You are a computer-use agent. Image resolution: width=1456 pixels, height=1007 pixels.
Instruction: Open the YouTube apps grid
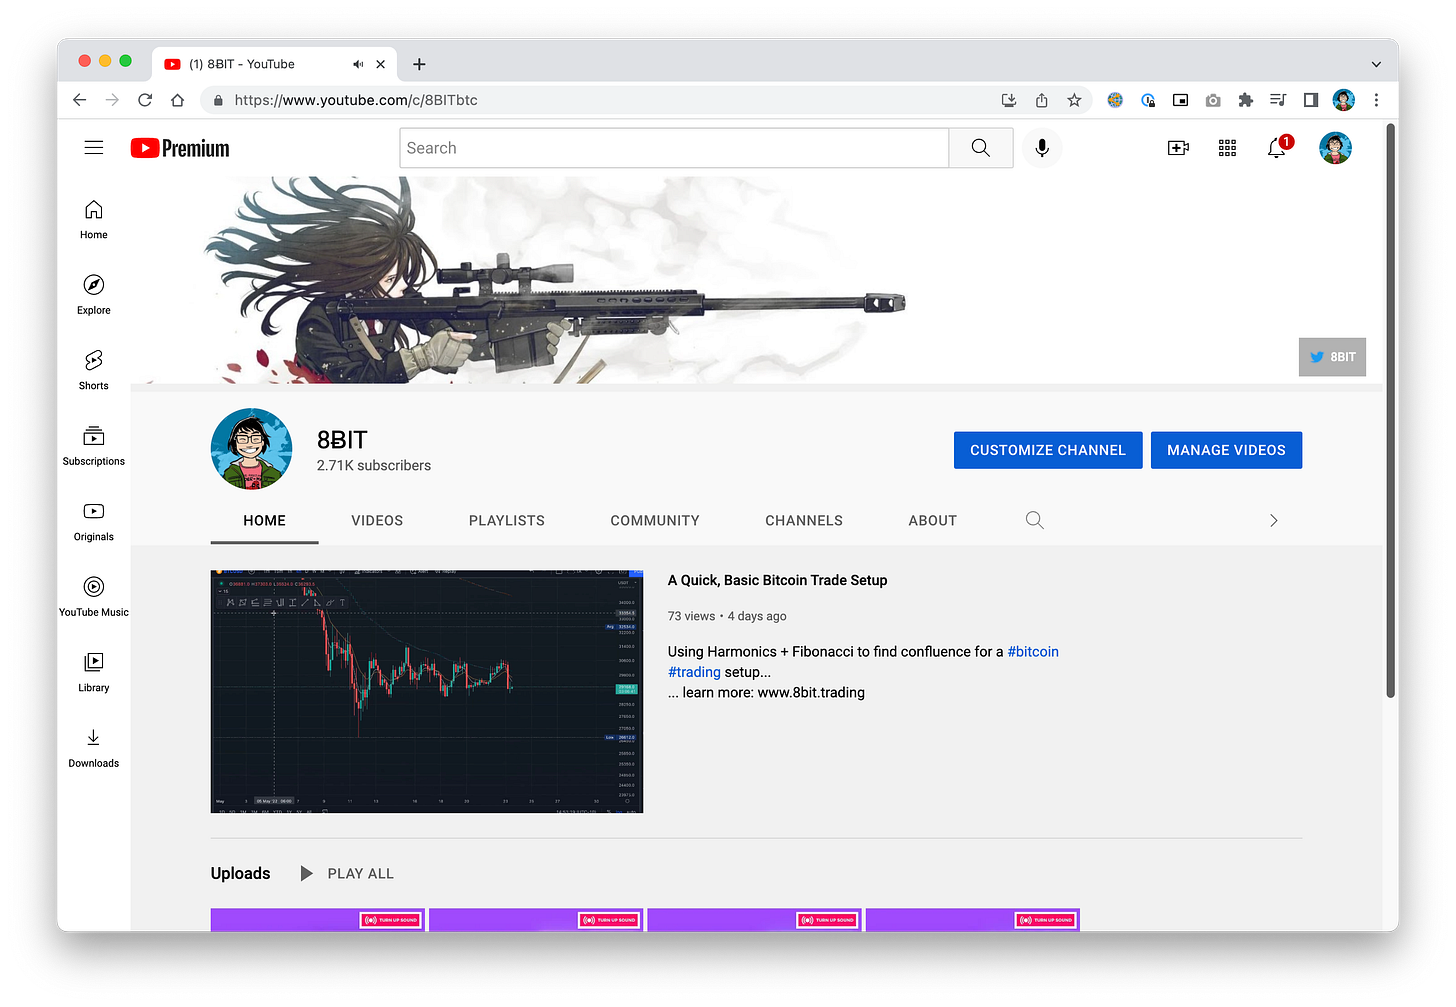coord(1228,148)
